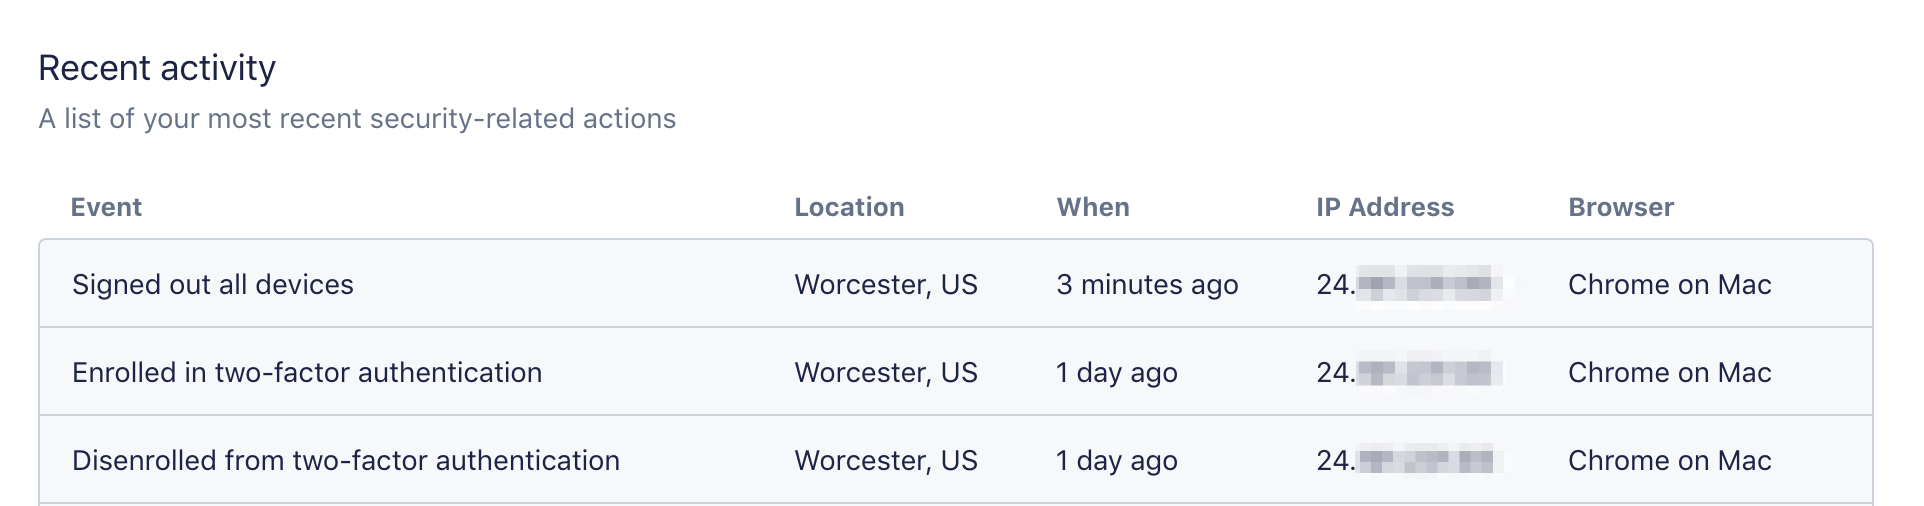This screenshot has width=1924, height=506.
Task: Select "Enrolled in two-factor authentication" event
Action: pos(307,373)
